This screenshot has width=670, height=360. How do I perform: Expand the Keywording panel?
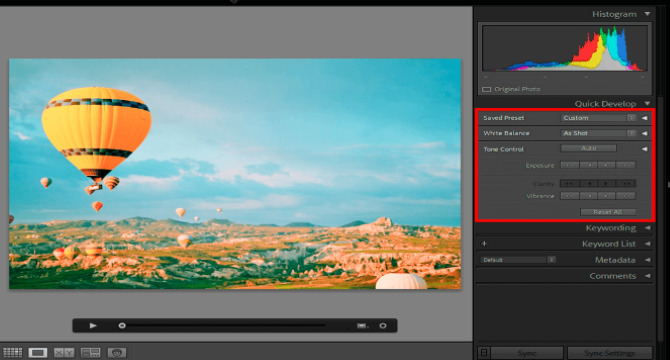(648, 228)
